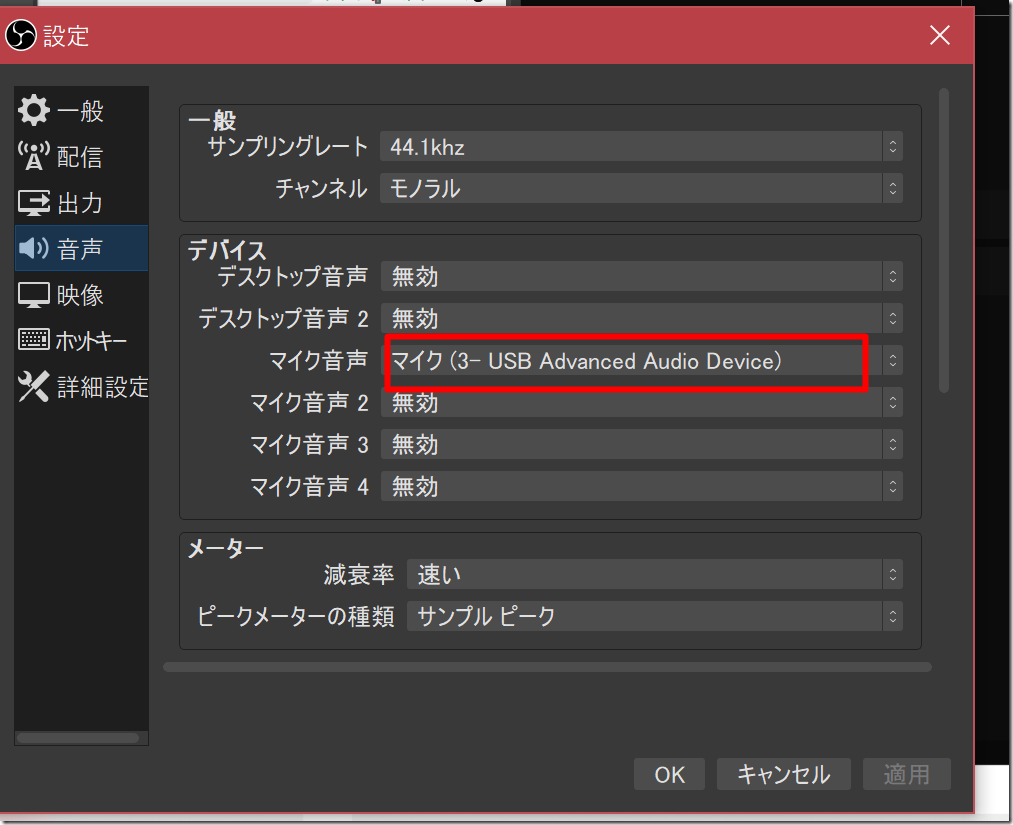Click the keyboard icon for ホットキー
The width and height of the screenshot is (1013, 825).
click(x=34, y=339)
